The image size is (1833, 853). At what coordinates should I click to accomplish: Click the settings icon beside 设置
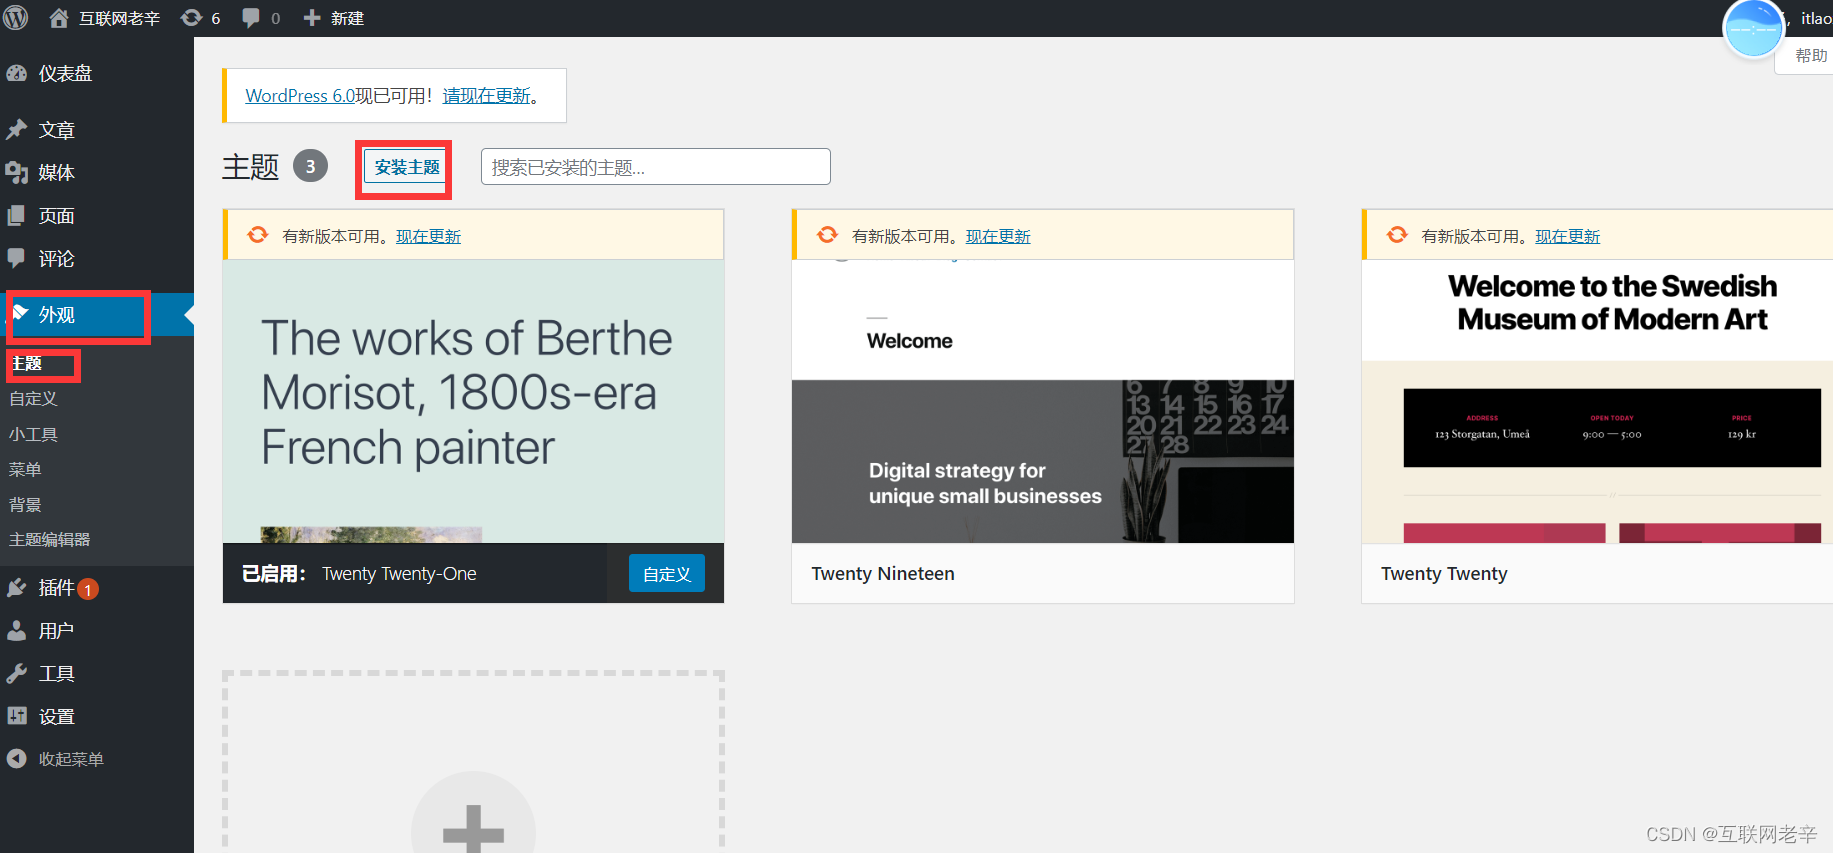coord(17,716)
